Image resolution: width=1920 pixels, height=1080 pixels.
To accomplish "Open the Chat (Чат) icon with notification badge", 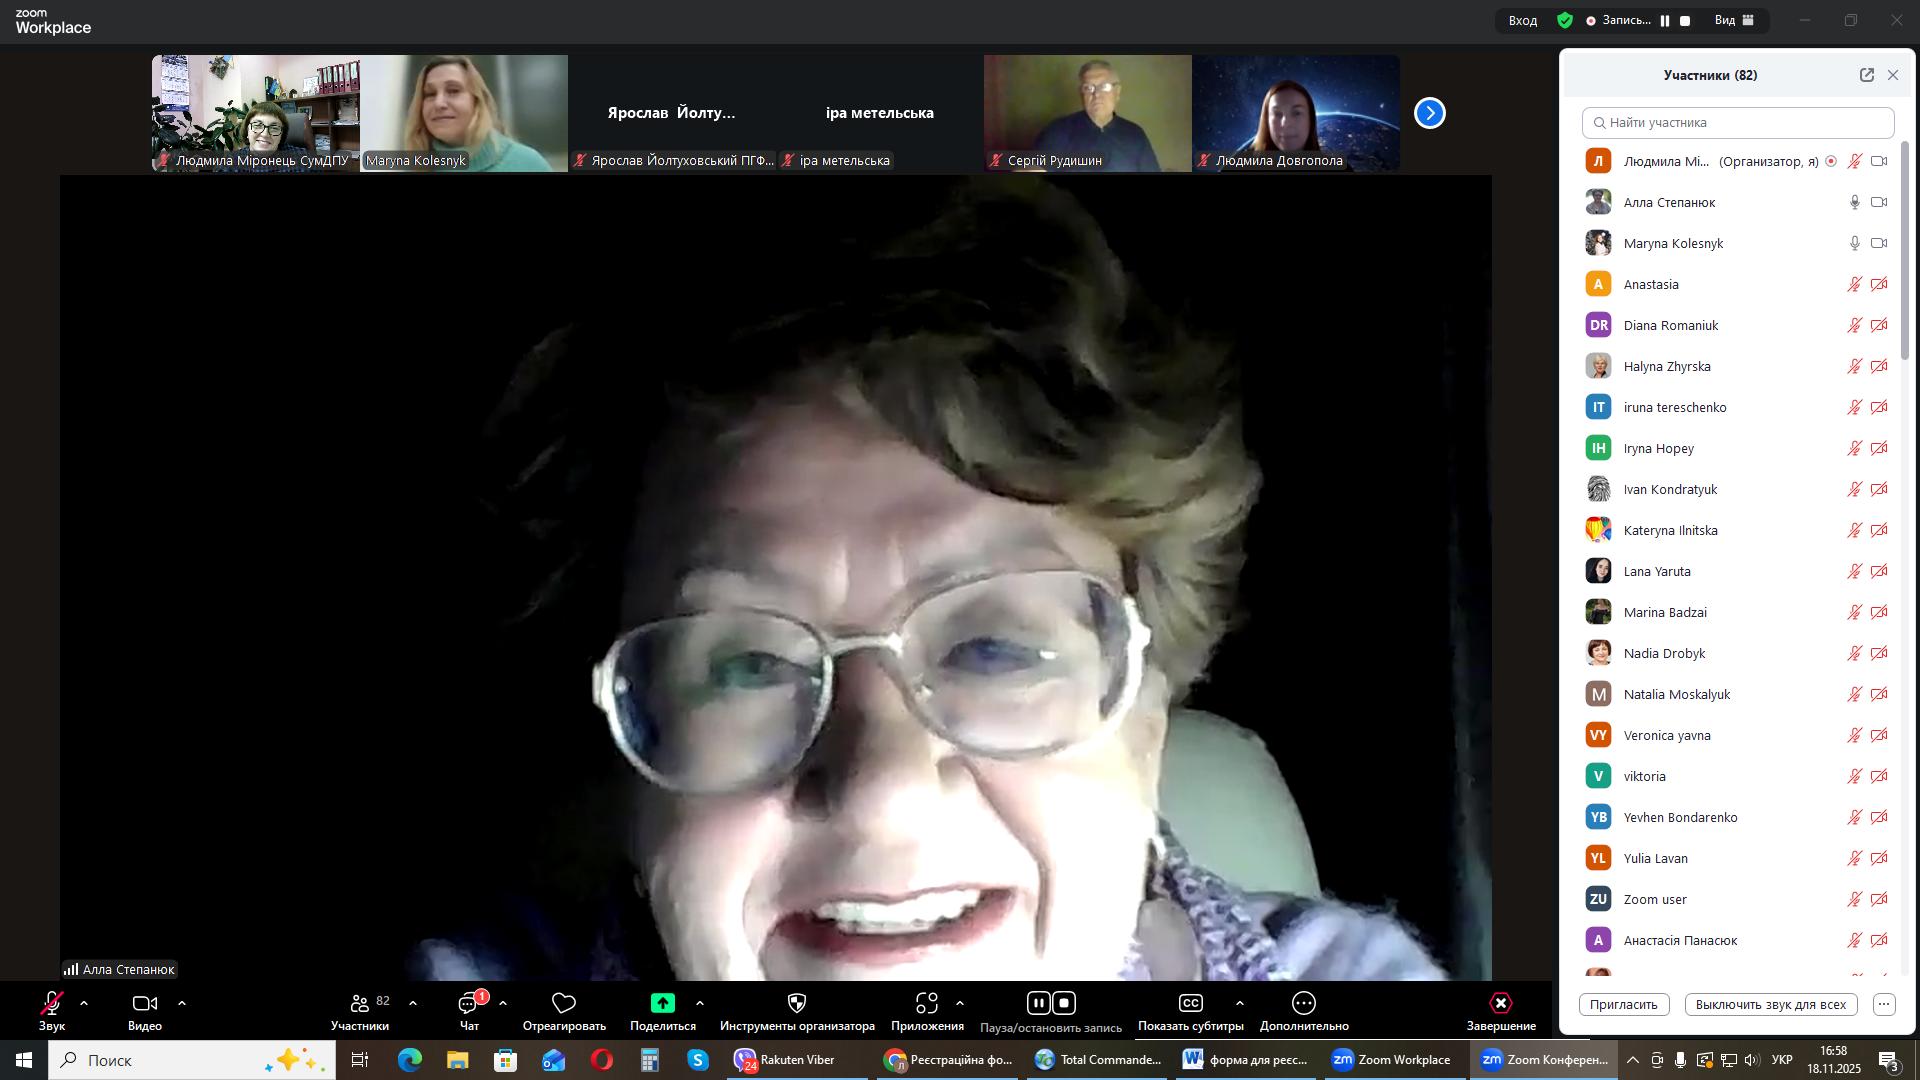I will point(469,1003).
